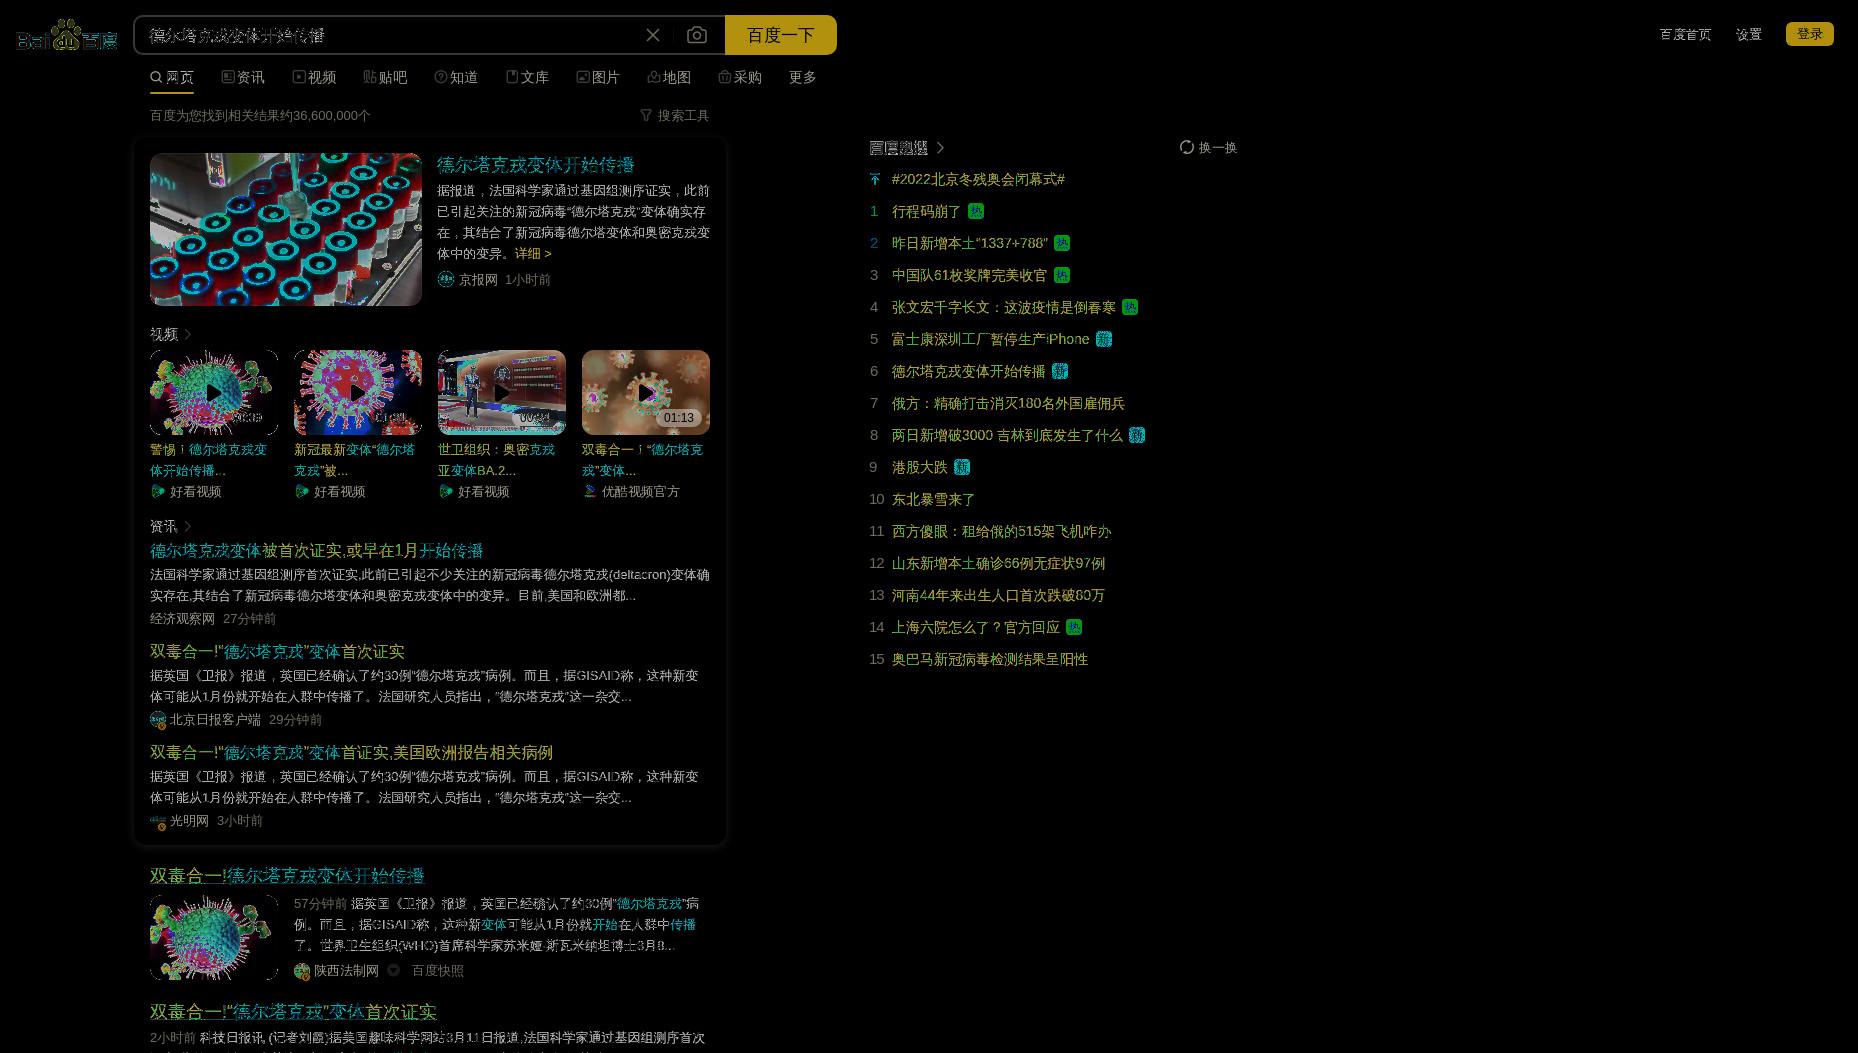Go to 百度首页 link
Image resolution: width=1858 pixels, height=1053 pixels.
pos(1685,34)
